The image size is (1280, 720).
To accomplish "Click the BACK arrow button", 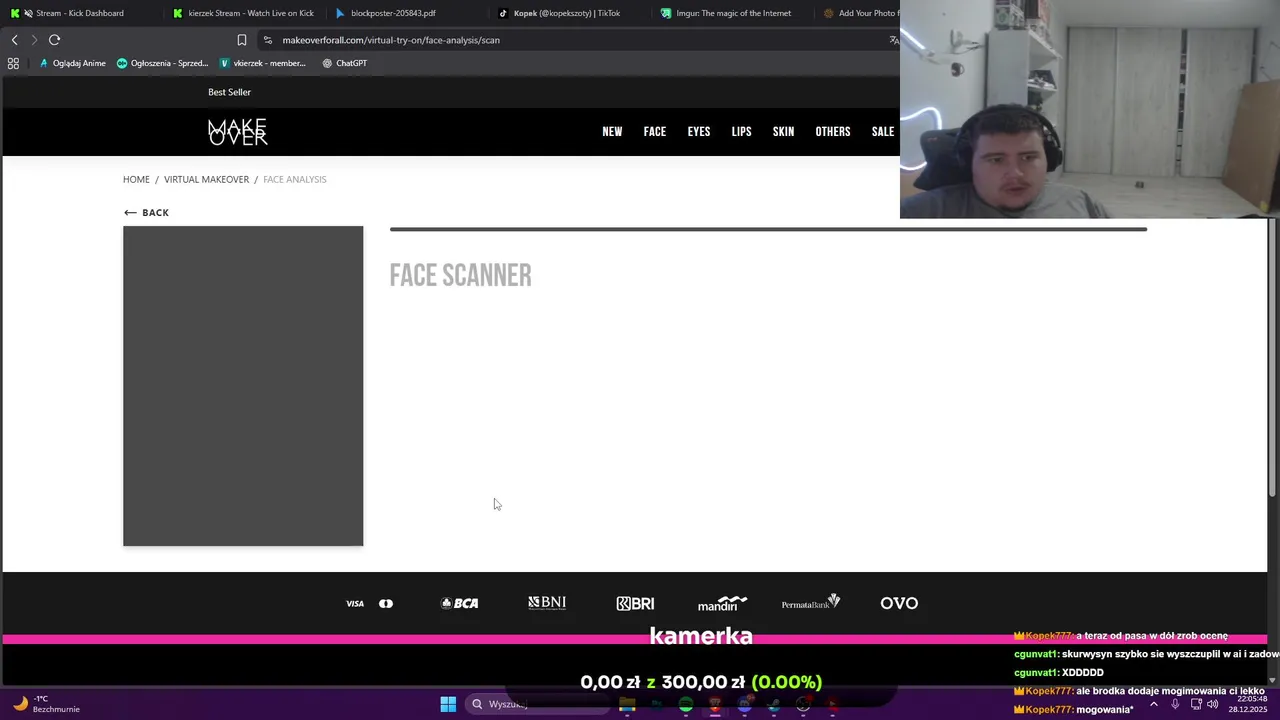I will [x=146, y=212].
